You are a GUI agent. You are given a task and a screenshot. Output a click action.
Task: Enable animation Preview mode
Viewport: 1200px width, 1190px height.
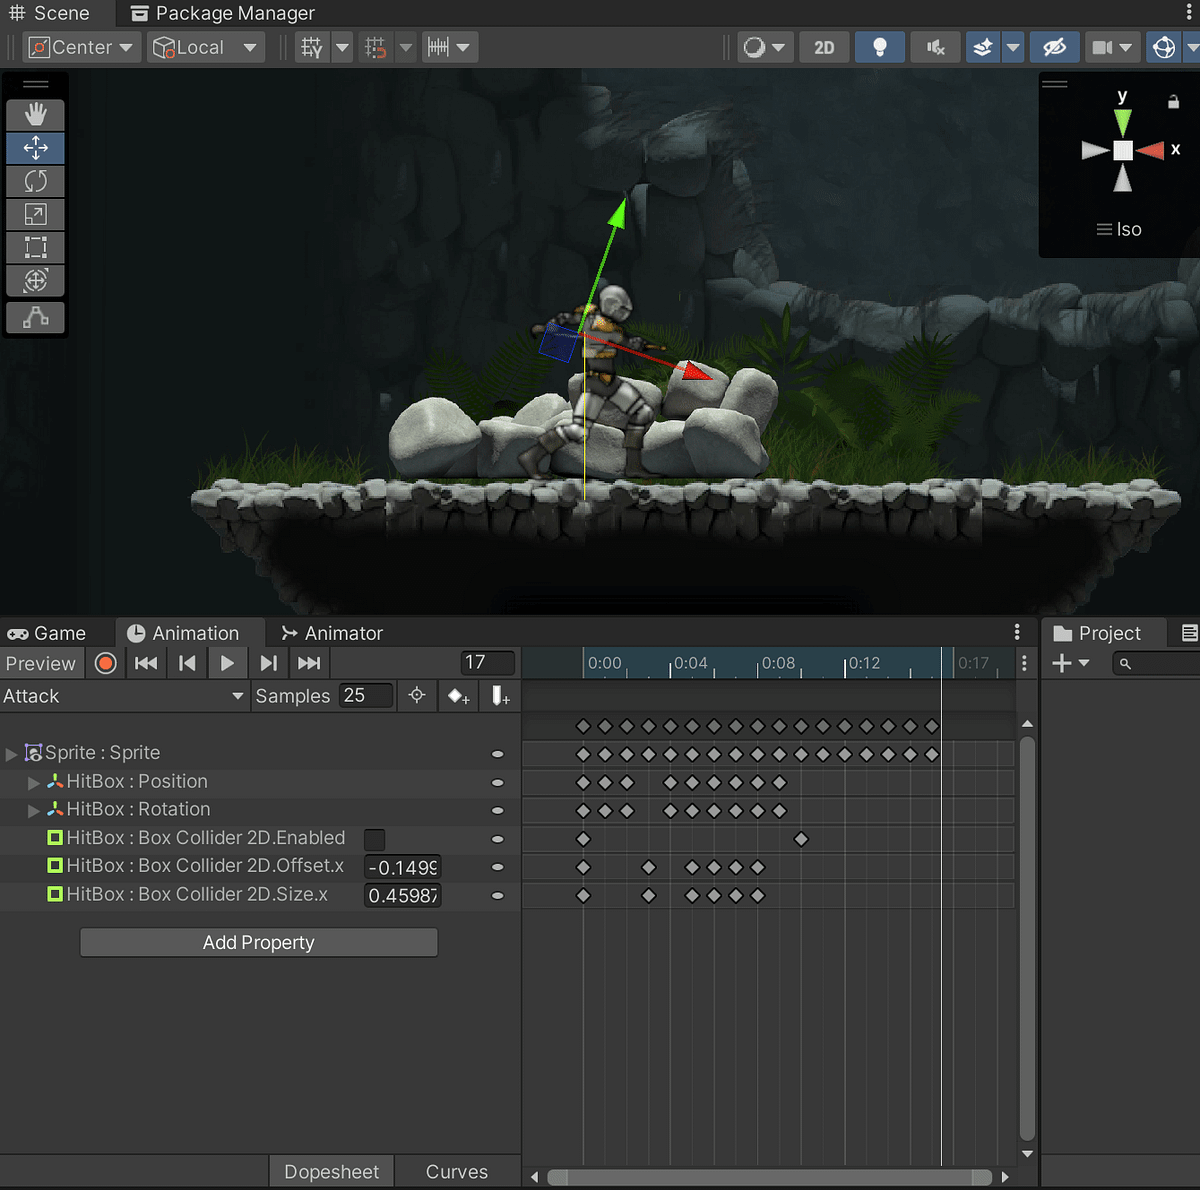coord(41,663)
